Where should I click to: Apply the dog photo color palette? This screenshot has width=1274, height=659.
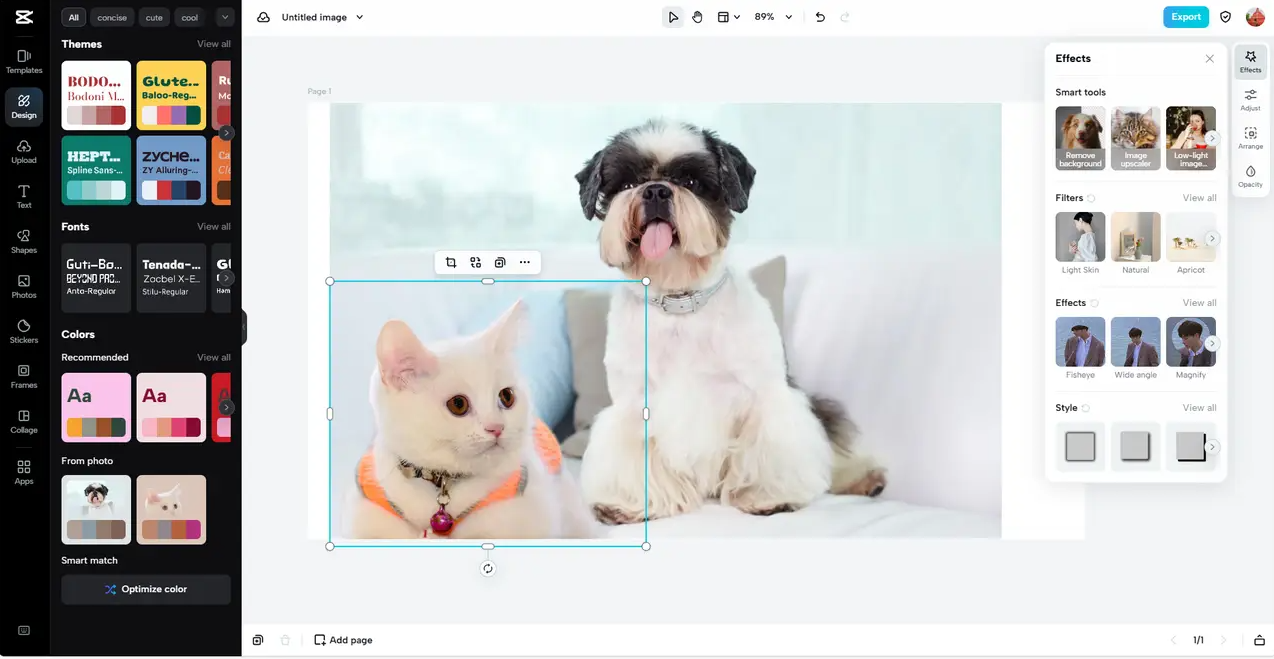pos(96,509)
